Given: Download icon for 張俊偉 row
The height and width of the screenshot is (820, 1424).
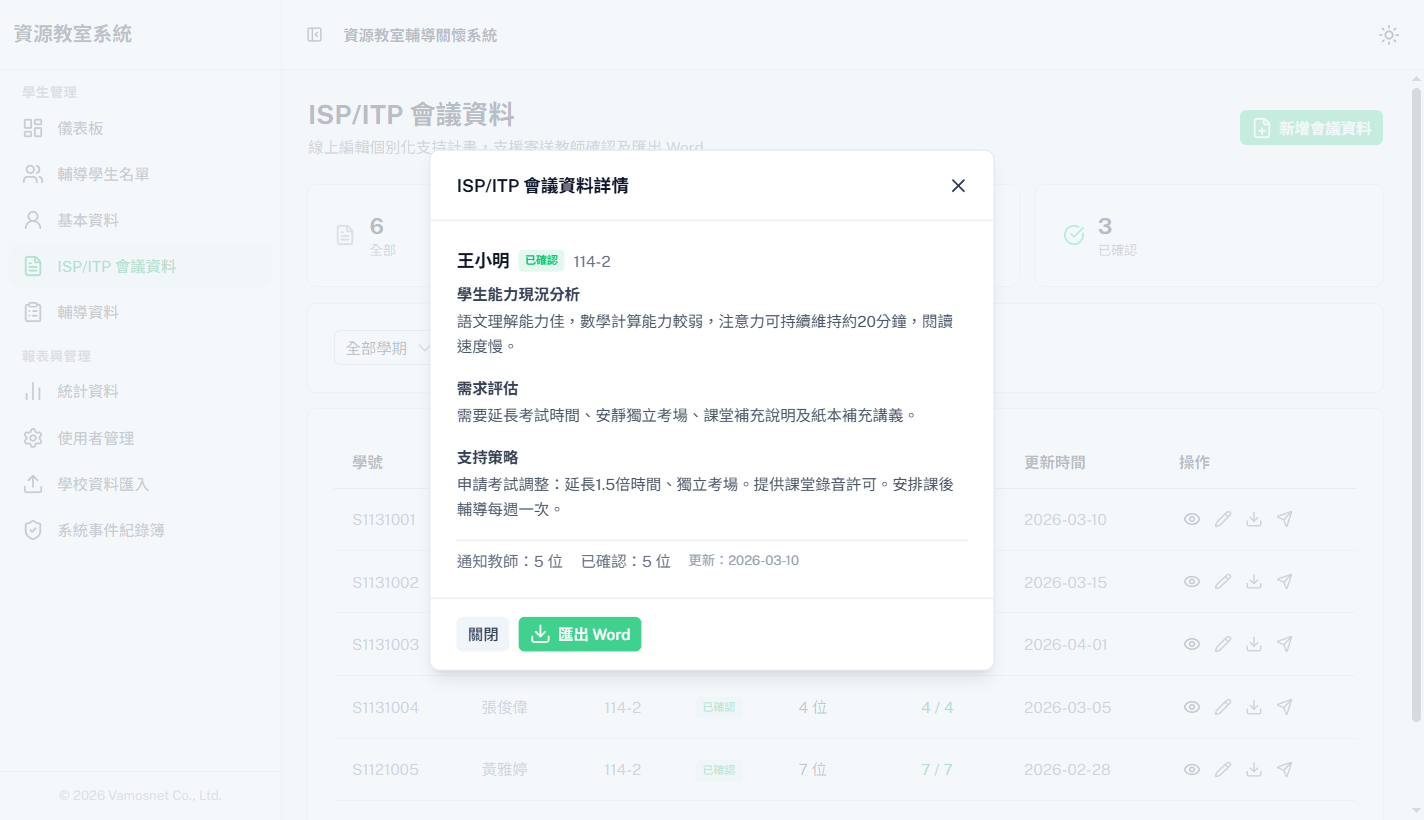Looking at the screenshot, I should click(x=1254, y=707).
